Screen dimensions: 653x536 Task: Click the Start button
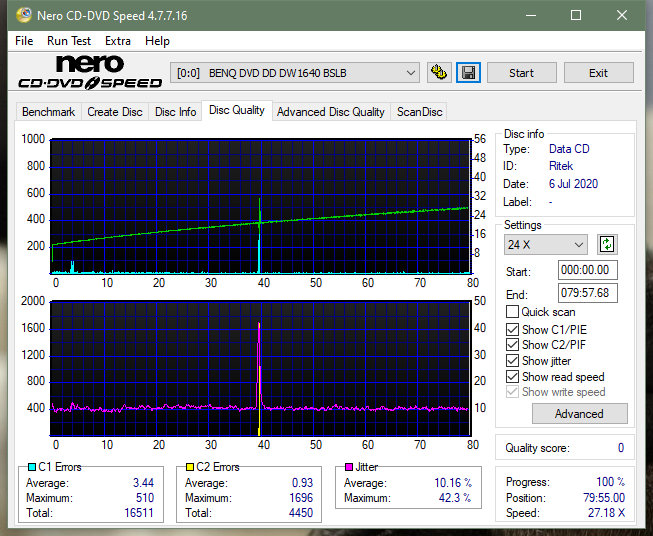click(521, 73)
